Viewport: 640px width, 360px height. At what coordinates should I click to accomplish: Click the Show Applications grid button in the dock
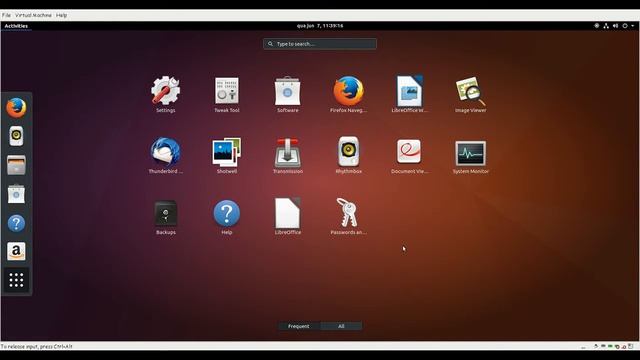point(16,280)
